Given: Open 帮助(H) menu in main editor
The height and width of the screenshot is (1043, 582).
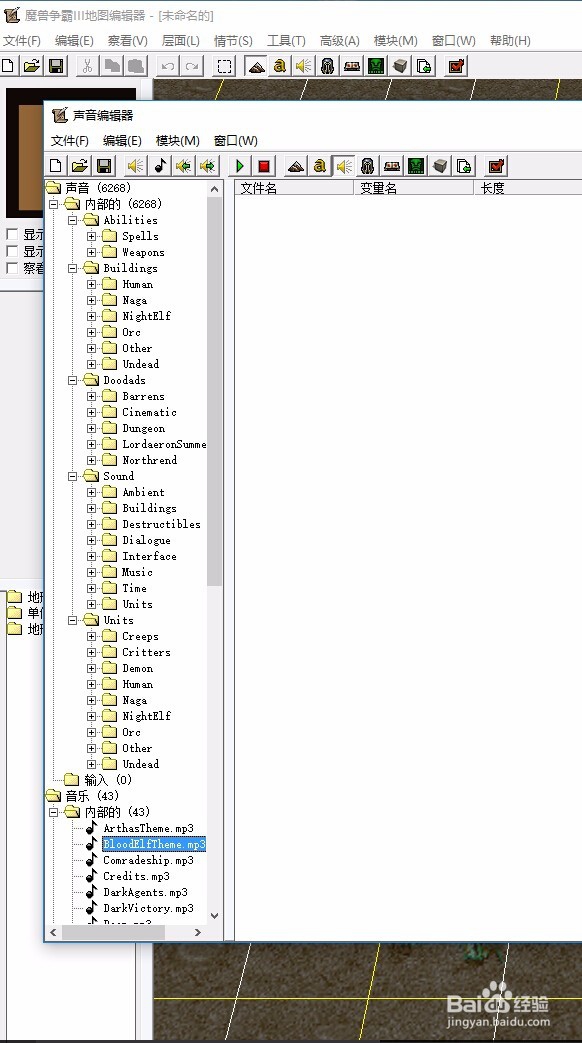Looking at the screenshot, I should click(510, 41).
